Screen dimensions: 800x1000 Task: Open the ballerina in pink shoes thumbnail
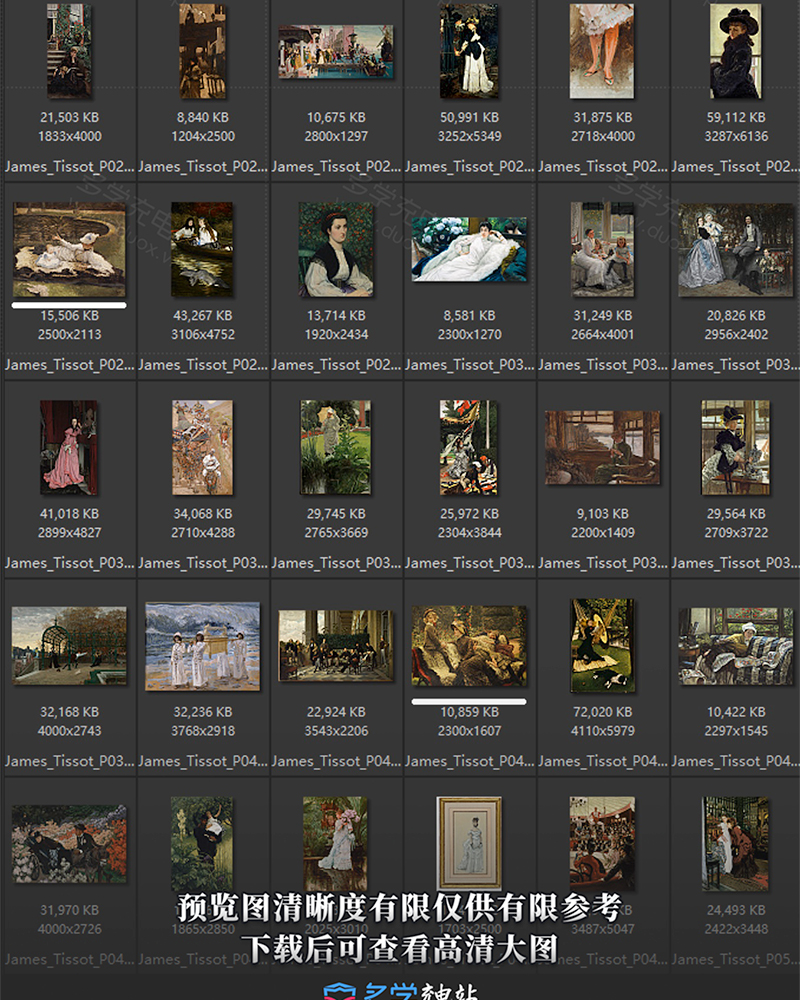(603, 50)
